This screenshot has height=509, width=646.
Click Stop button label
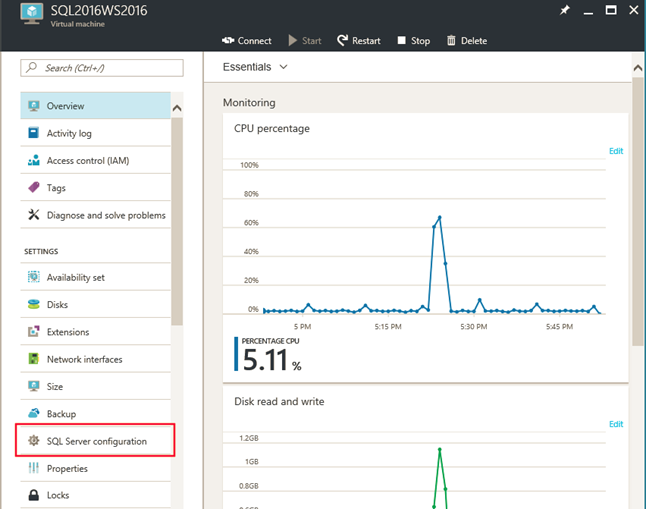pos(420,41)
